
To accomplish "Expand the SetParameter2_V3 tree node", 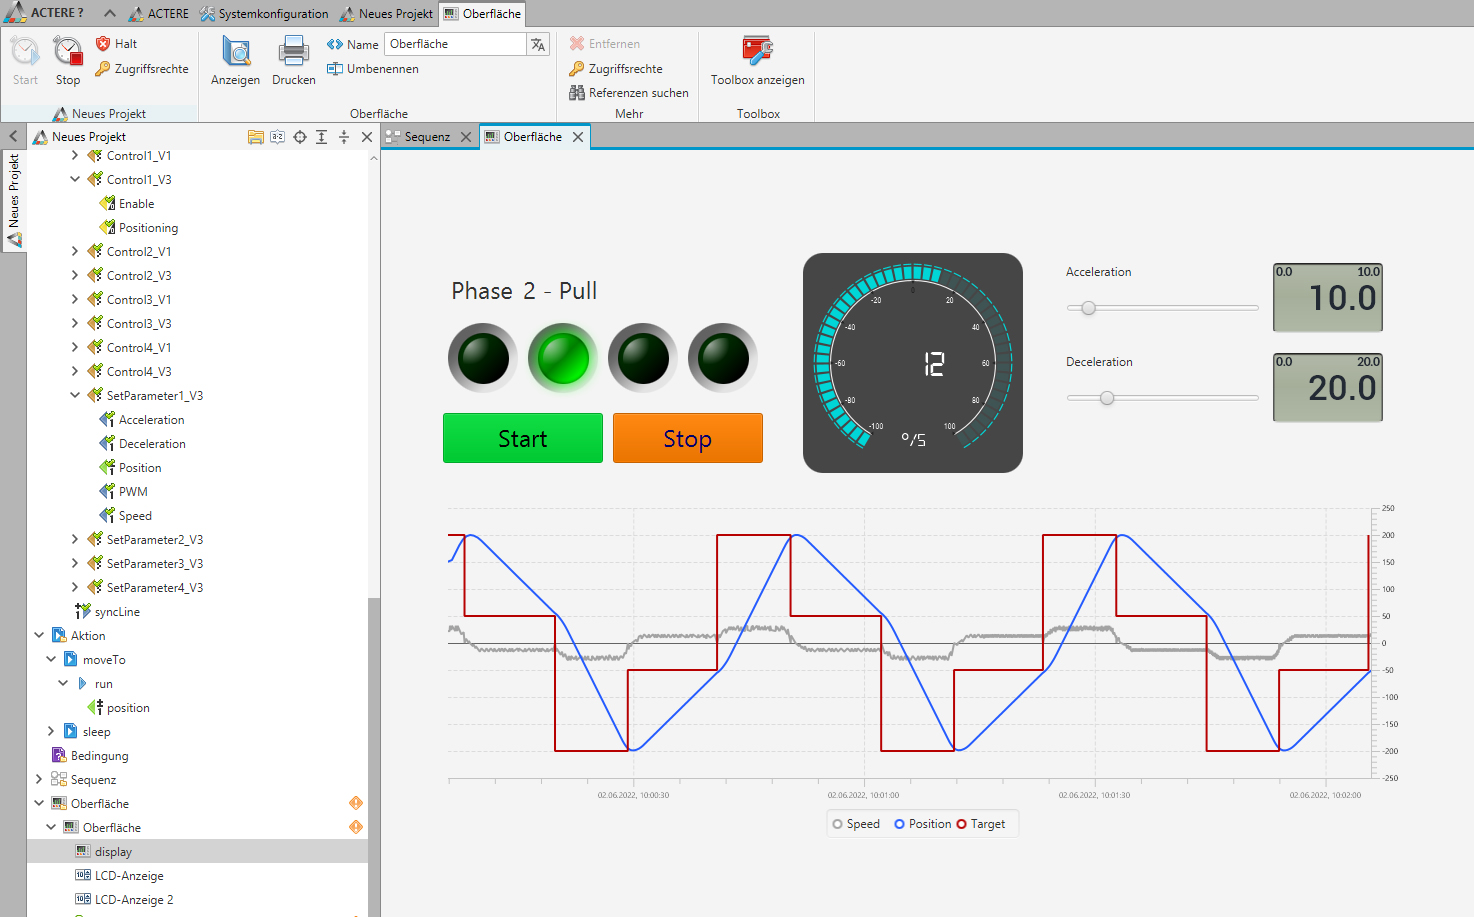I will point(75,540).
